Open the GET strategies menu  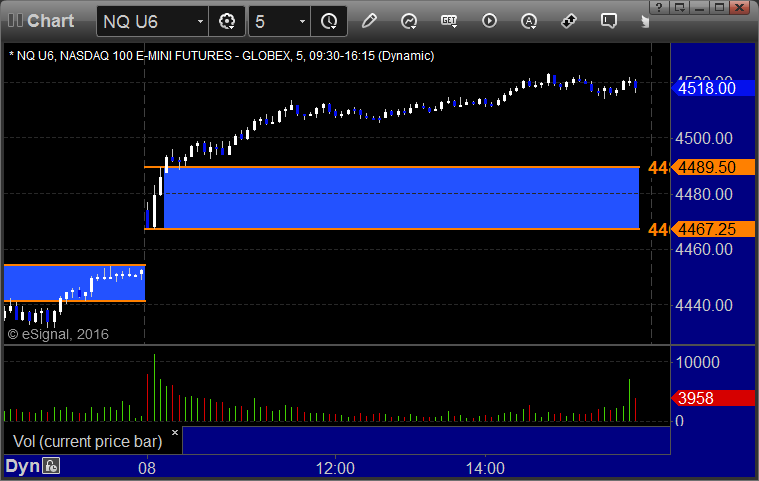(x=449, y=21)
